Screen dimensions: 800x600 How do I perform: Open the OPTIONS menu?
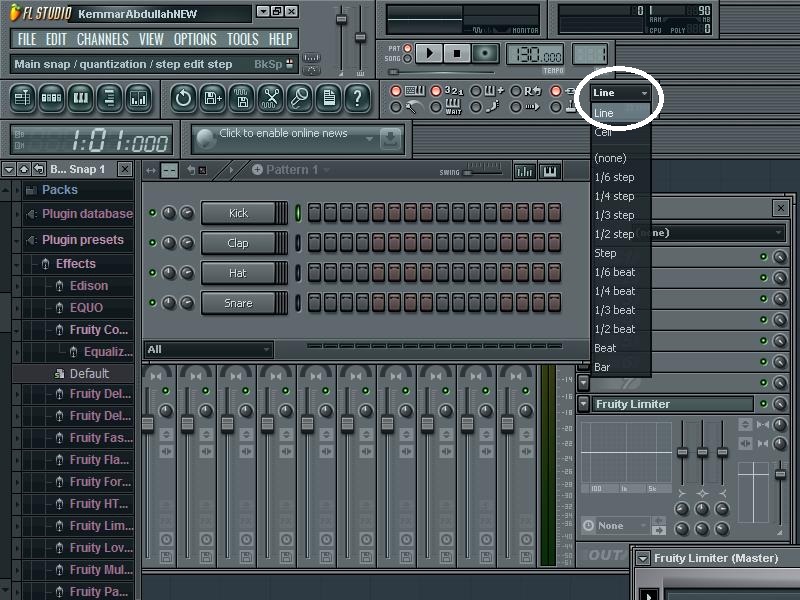[195, 39]
